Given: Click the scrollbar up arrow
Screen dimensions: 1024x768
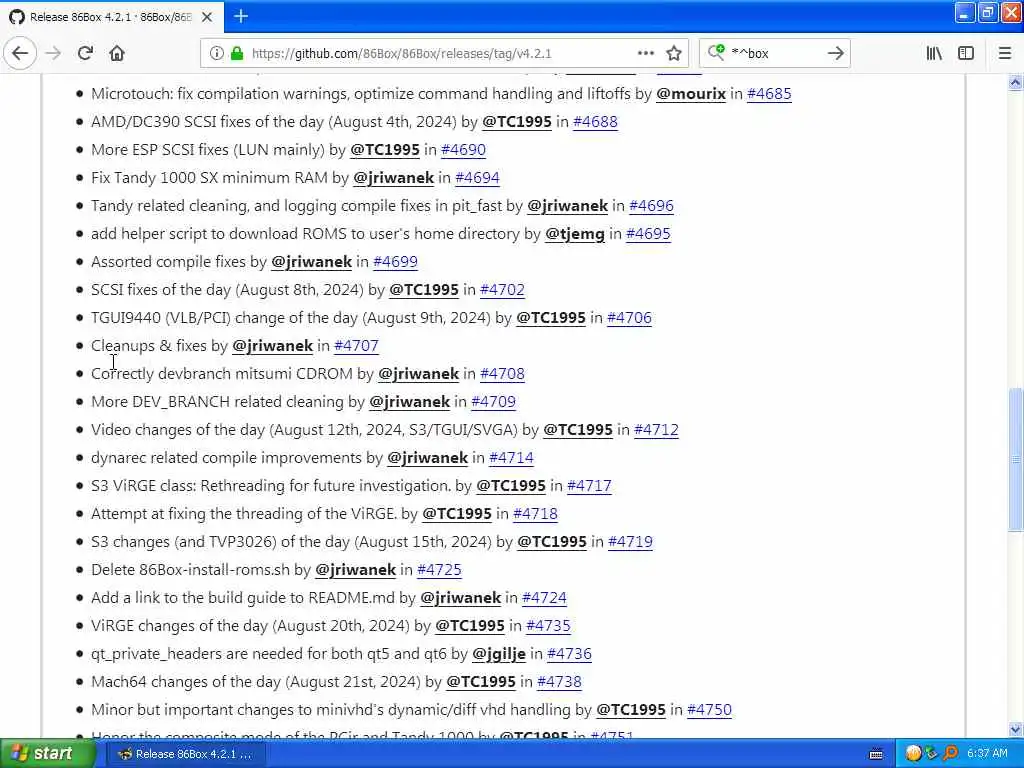Looking at the screenshot, I should [x=1015, y=82].
